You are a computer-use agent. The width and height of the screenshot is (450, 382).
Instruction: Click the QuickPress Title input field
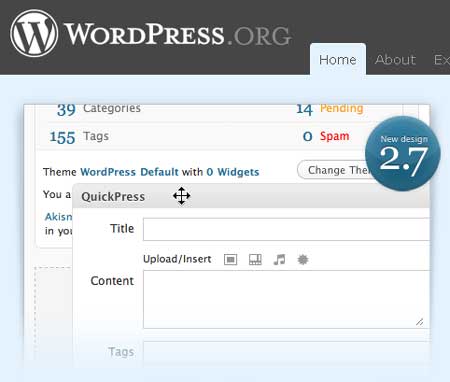point(286,229)
